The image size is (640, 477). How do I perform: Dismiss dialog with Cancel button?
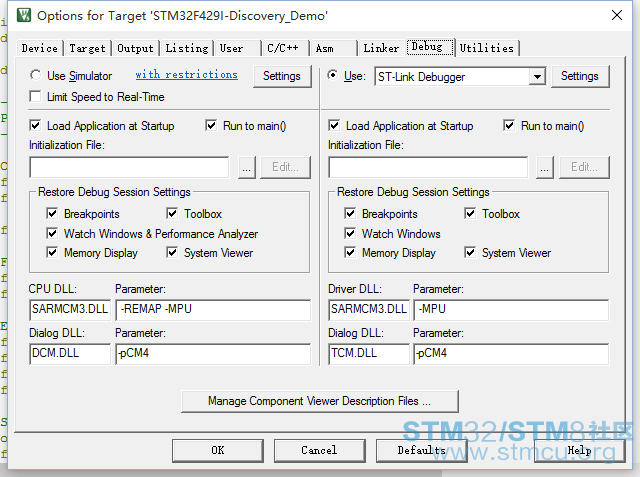(x=319, y=450)
